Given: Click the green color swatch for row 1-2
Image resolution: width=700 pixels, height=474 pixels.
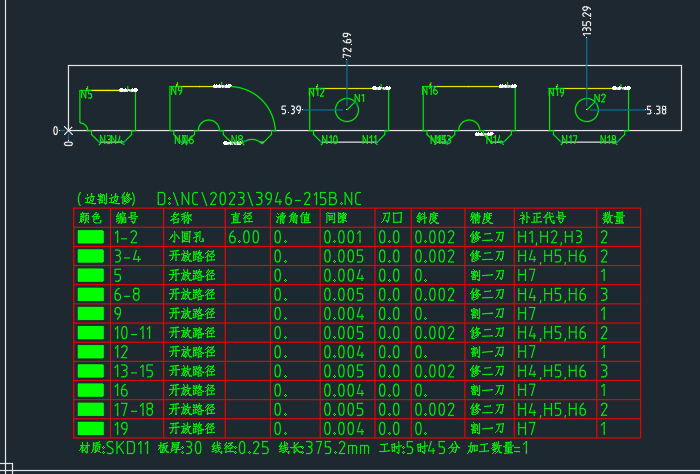Looking at the screenshot, I should (x=91, y=237).
